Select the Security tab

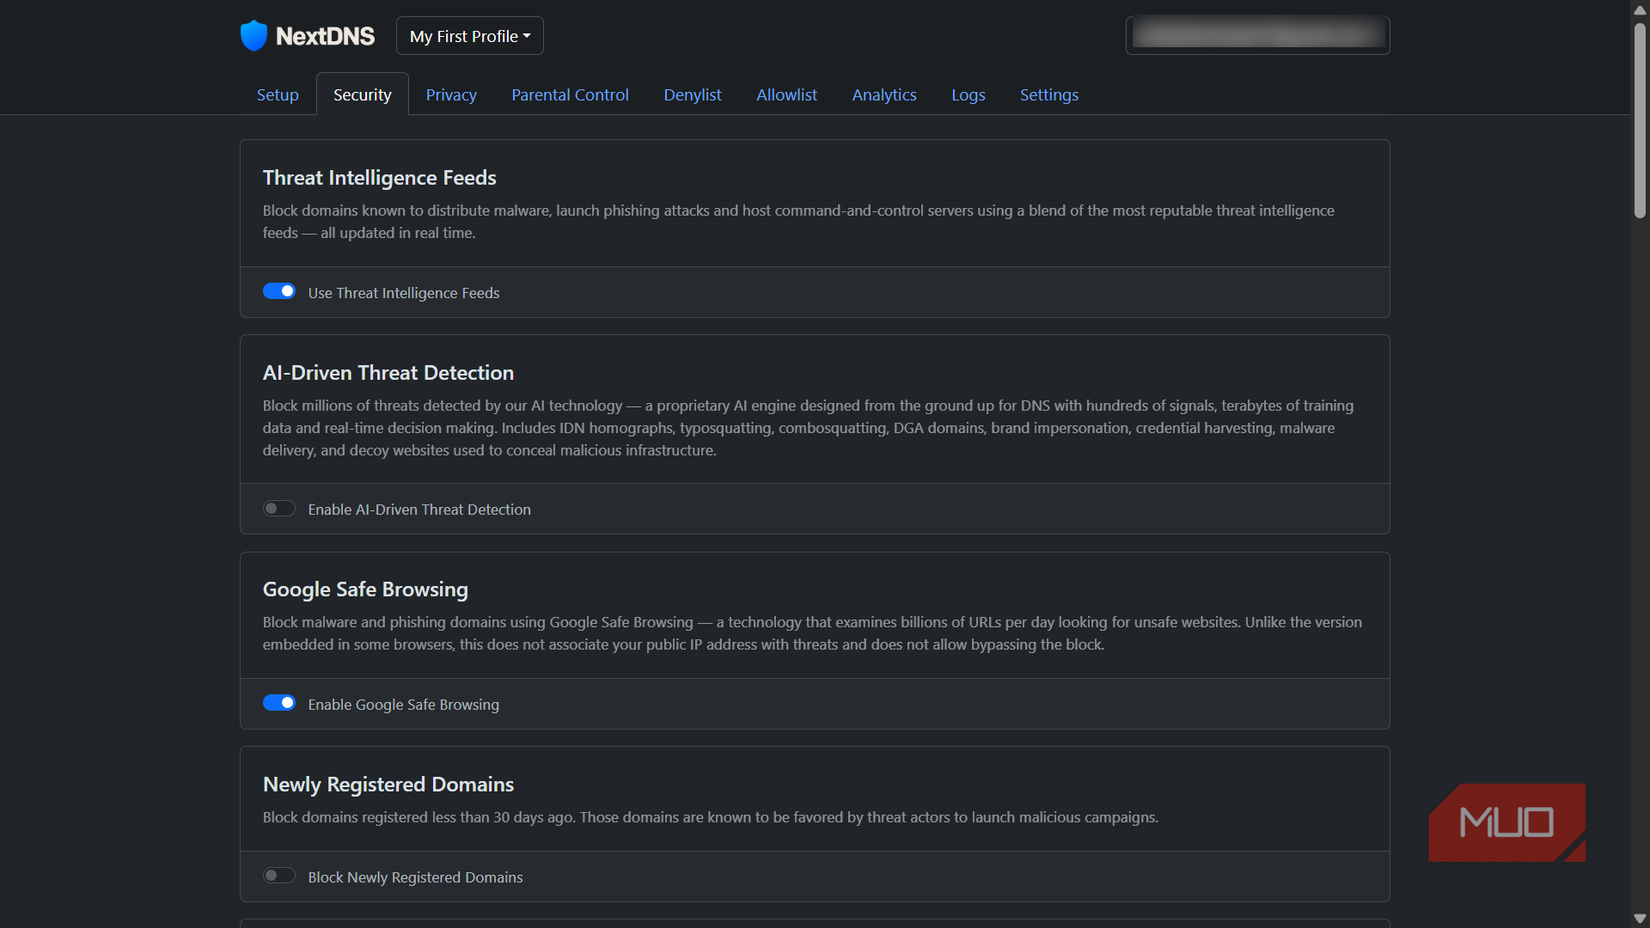tap(362, 94)
